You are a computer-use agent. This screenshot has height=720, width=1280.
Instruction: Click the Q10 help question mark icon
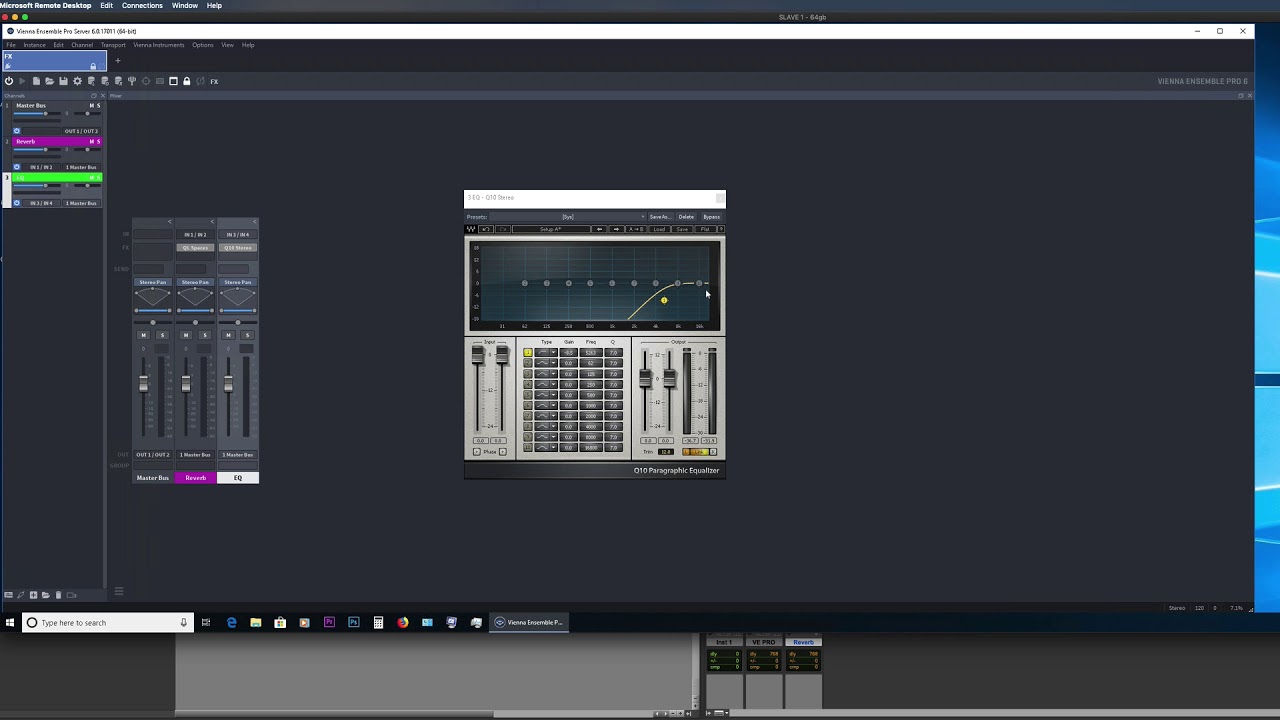coord(721,229)
